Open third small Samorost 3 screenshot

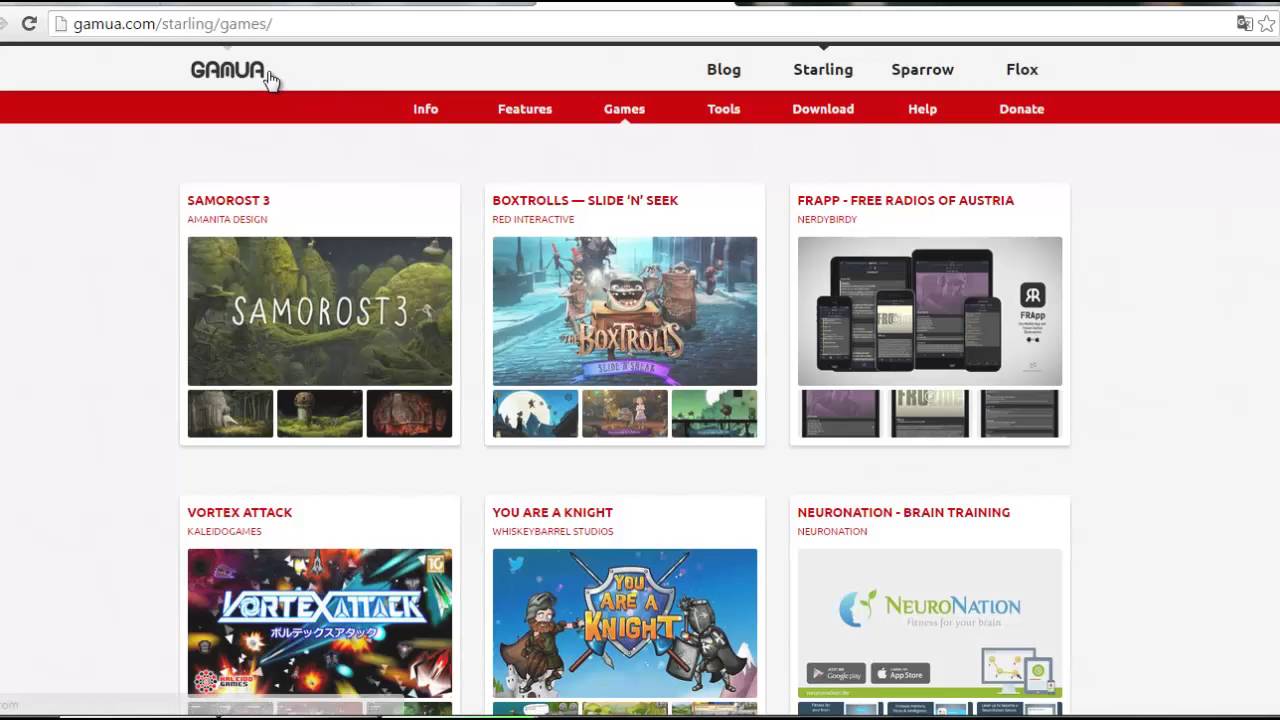[x=409, y=414]
